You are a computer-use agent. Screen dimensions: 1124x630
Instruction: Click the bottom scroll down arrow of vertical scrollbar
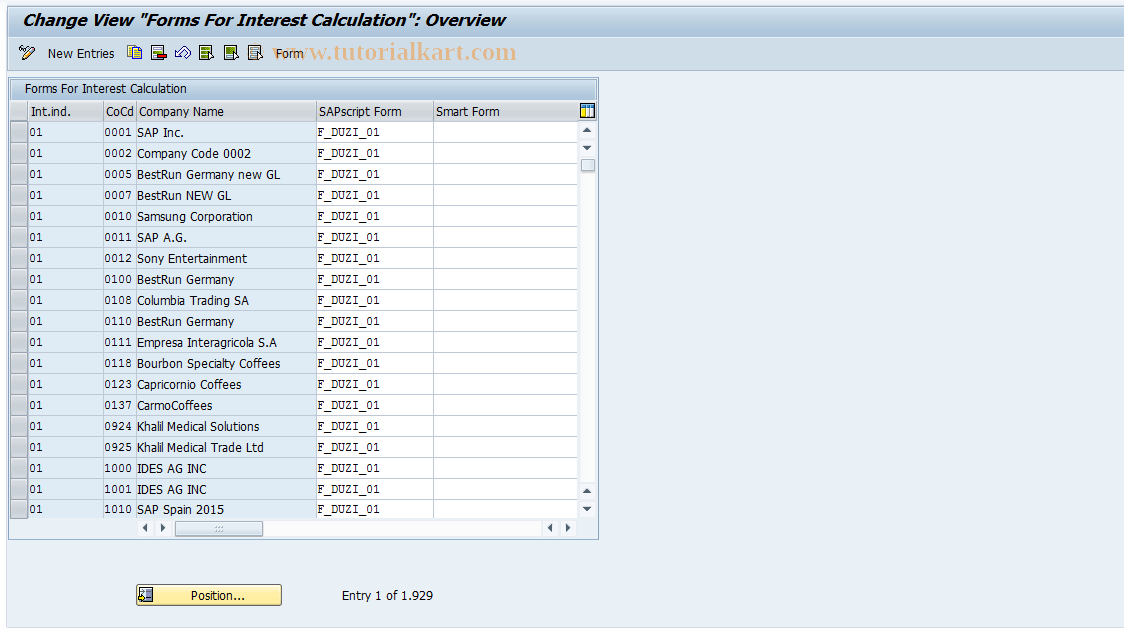tap(587, 509)
